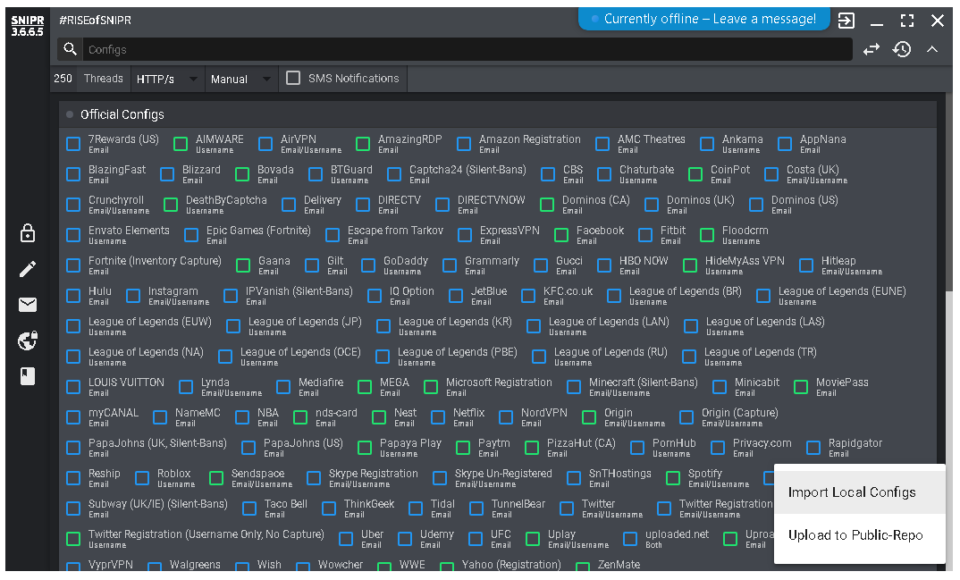960x580 pixels.
Task: Uncheck the Facebook config checkbox
Action: coord(561,235)
